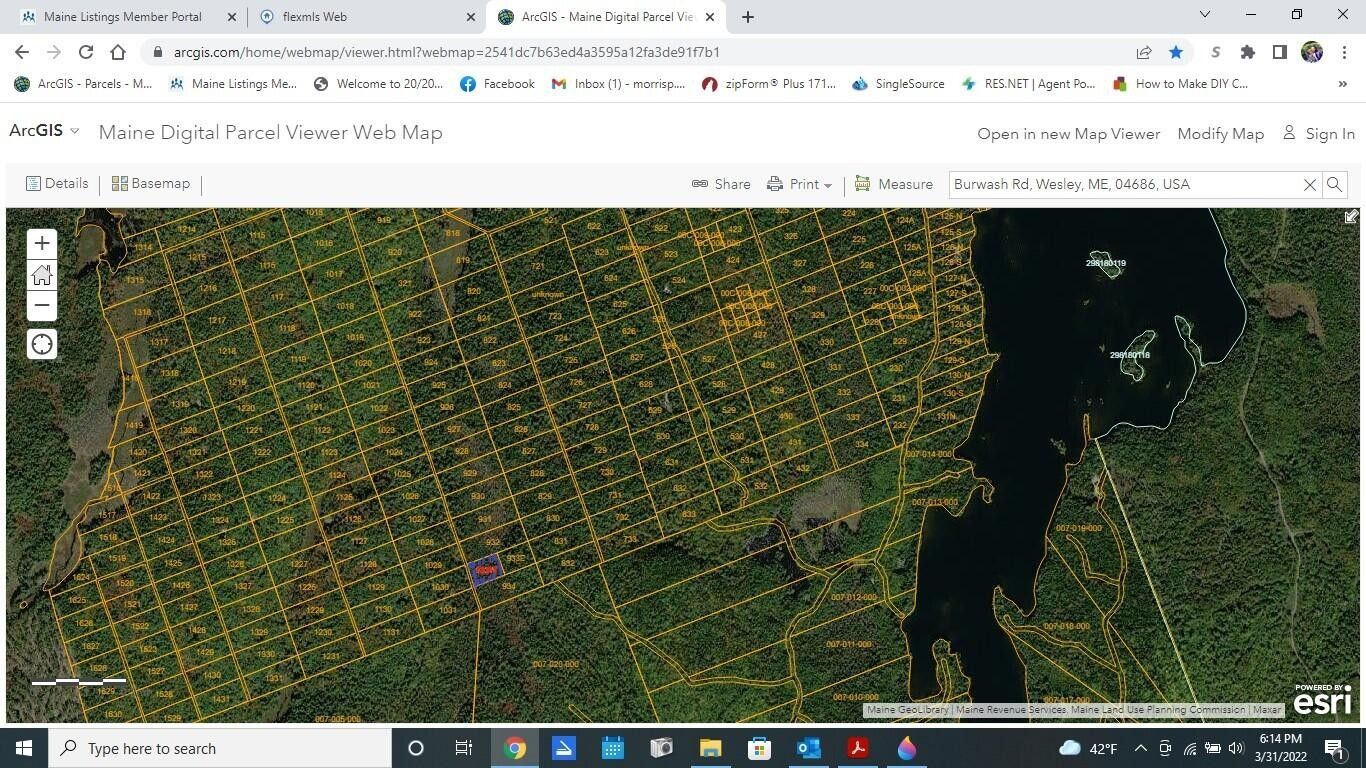1366x768 pixels.
Task: Click the Modify Map link
Action: 1220,134
